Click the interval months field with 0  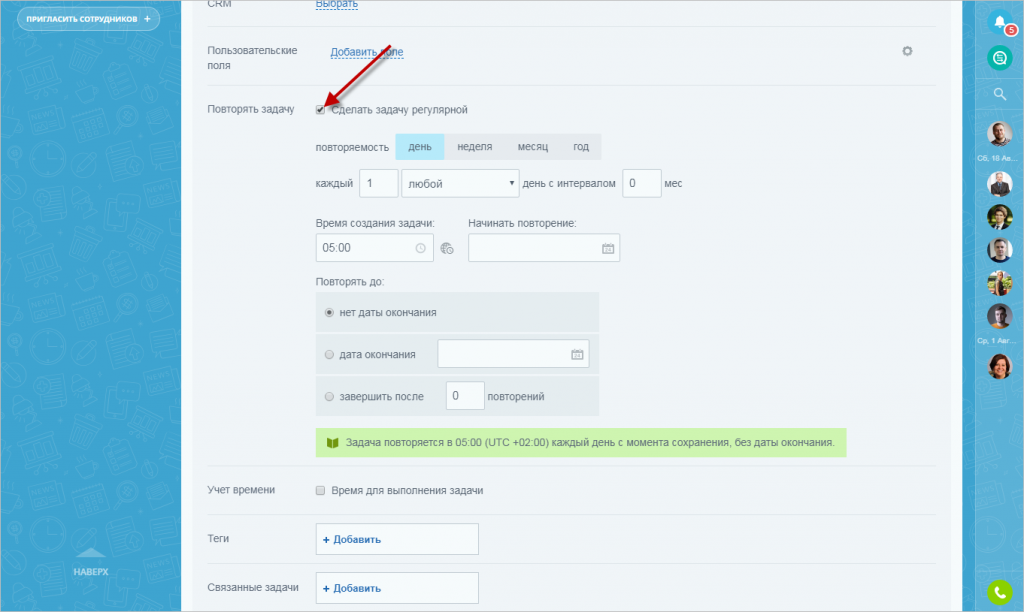[642, 184]
